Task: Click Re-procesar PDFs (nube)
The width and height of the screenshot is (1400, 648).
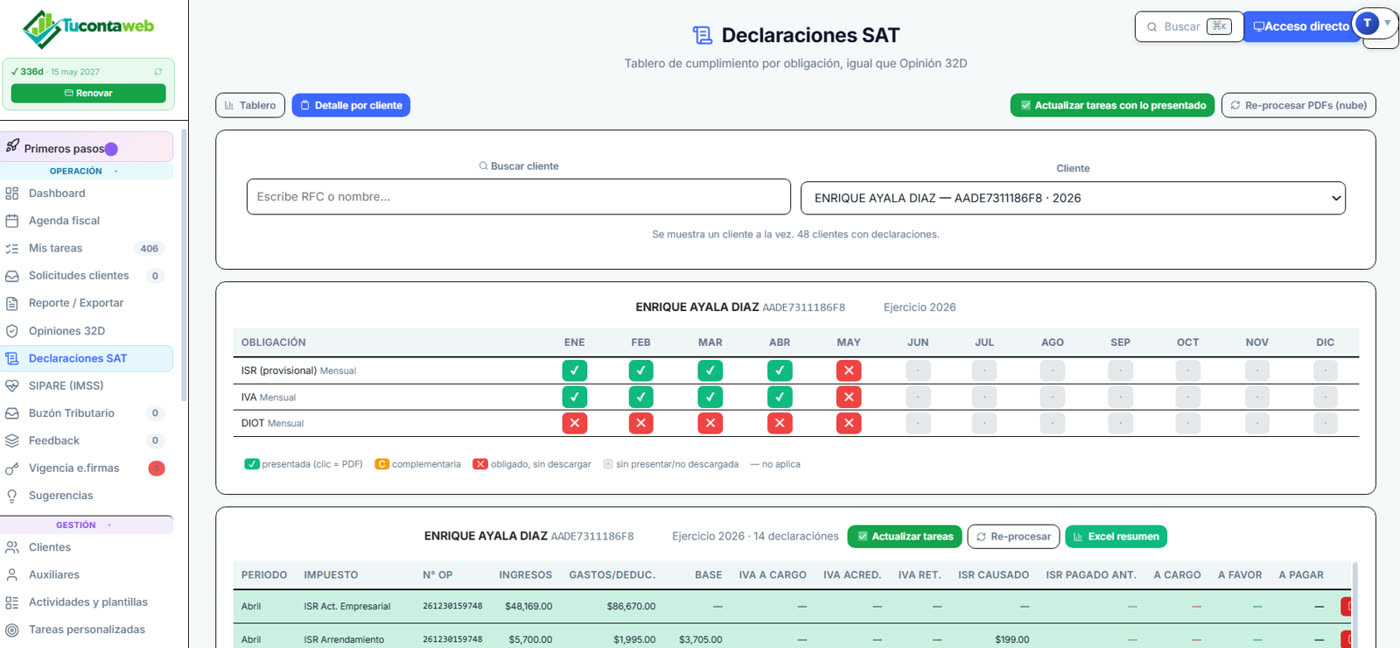Action: [1299, 105]
